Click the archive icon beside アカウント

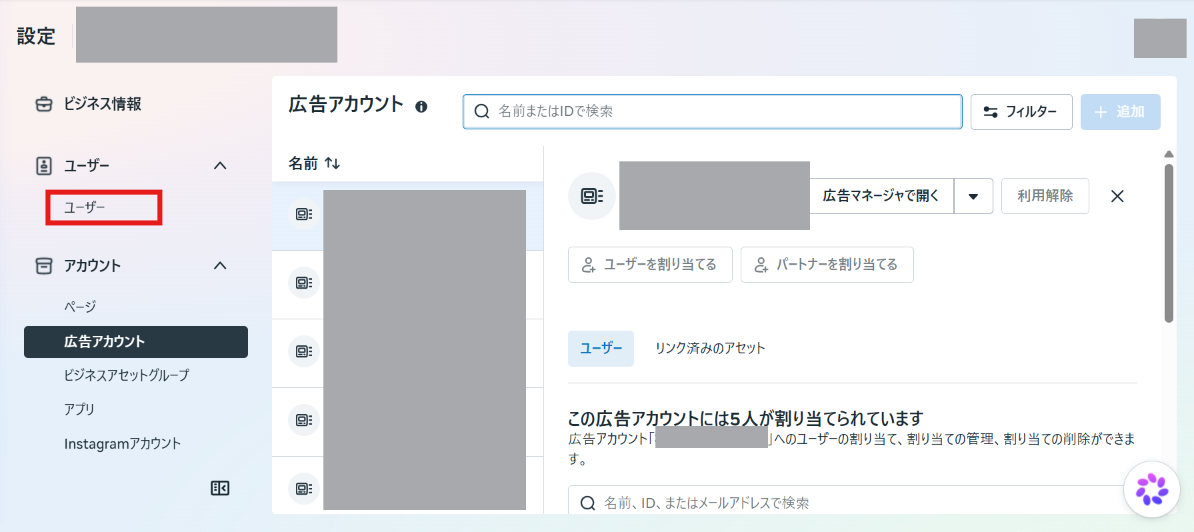pos(45,266)
